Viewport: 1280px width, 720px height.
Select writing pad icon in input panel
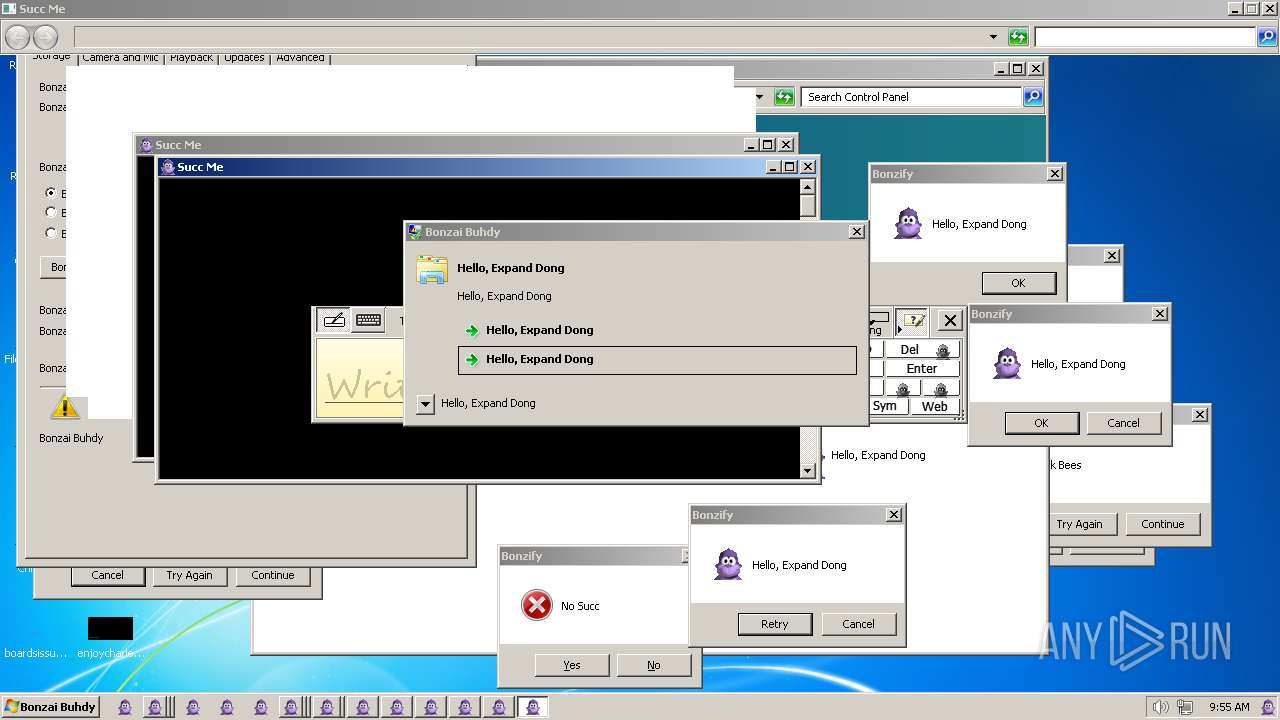point(334,320)
